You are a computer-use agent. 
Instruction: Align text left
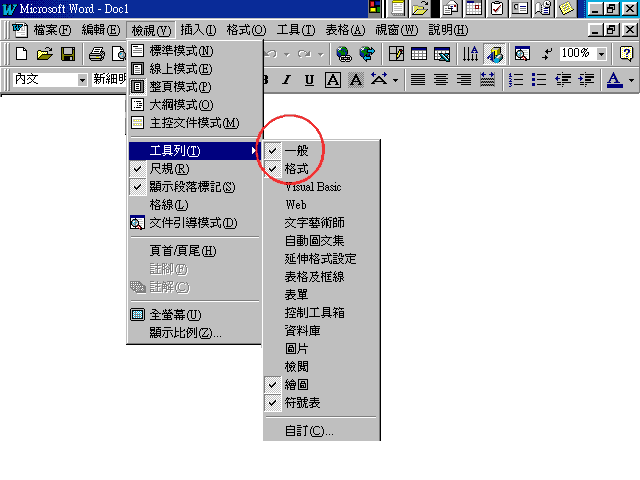[x=418, y=80]
